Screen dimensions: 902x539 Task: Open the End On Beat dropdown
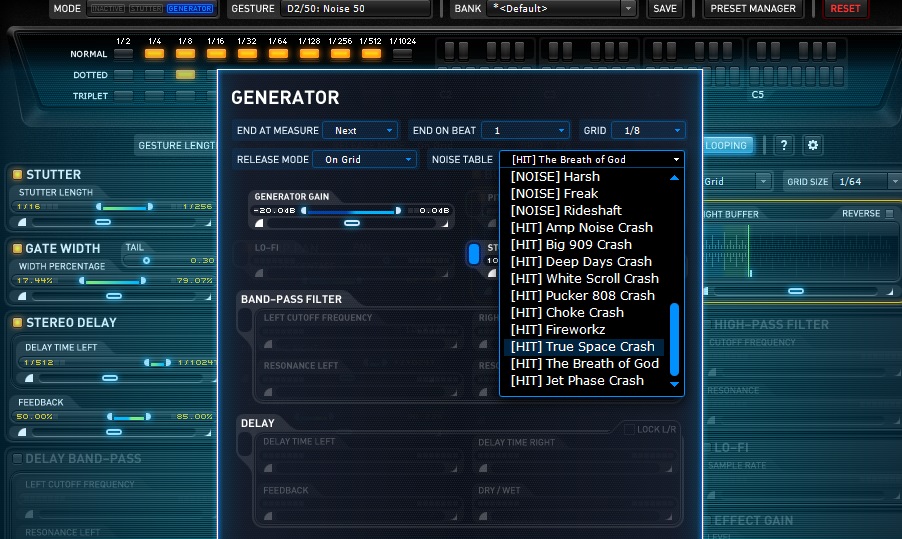click(x=525, y=131)
